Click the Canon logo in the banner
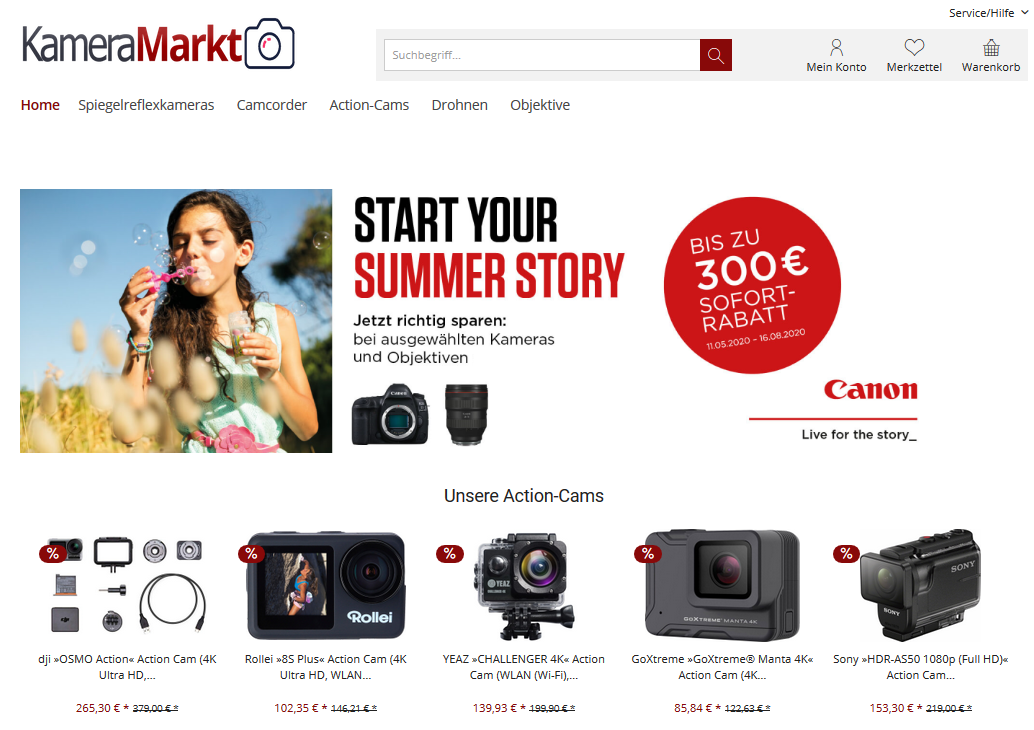This screenshot has width=1034, height=730. [x=870, y=390]
